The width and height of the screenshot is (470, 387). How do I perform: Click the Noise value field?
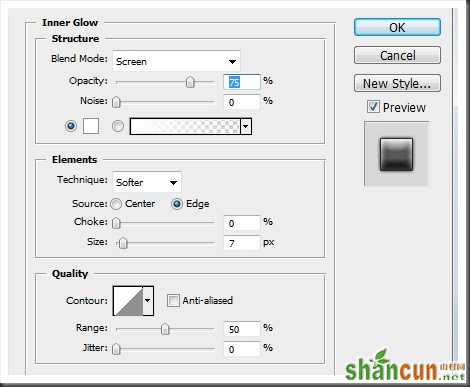(x=242, y=102)
